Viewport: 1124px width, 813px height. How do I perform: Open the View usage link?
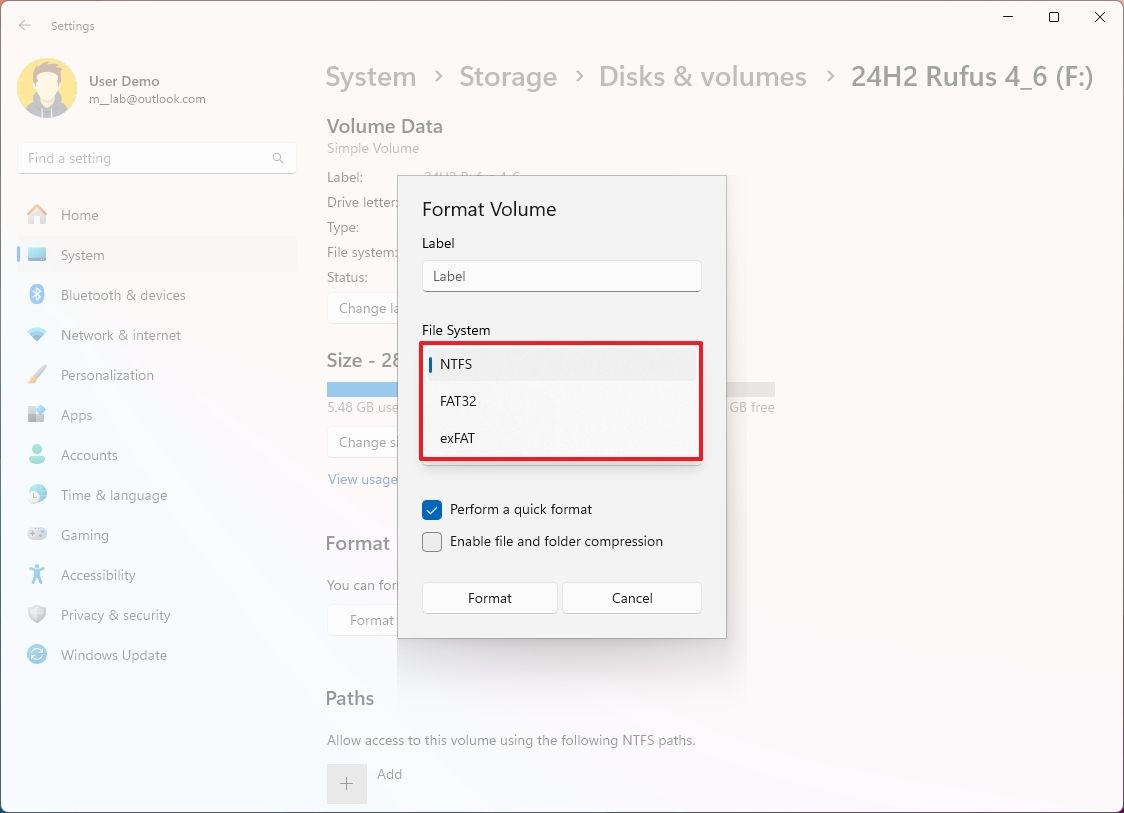click(x=362, y=478)
